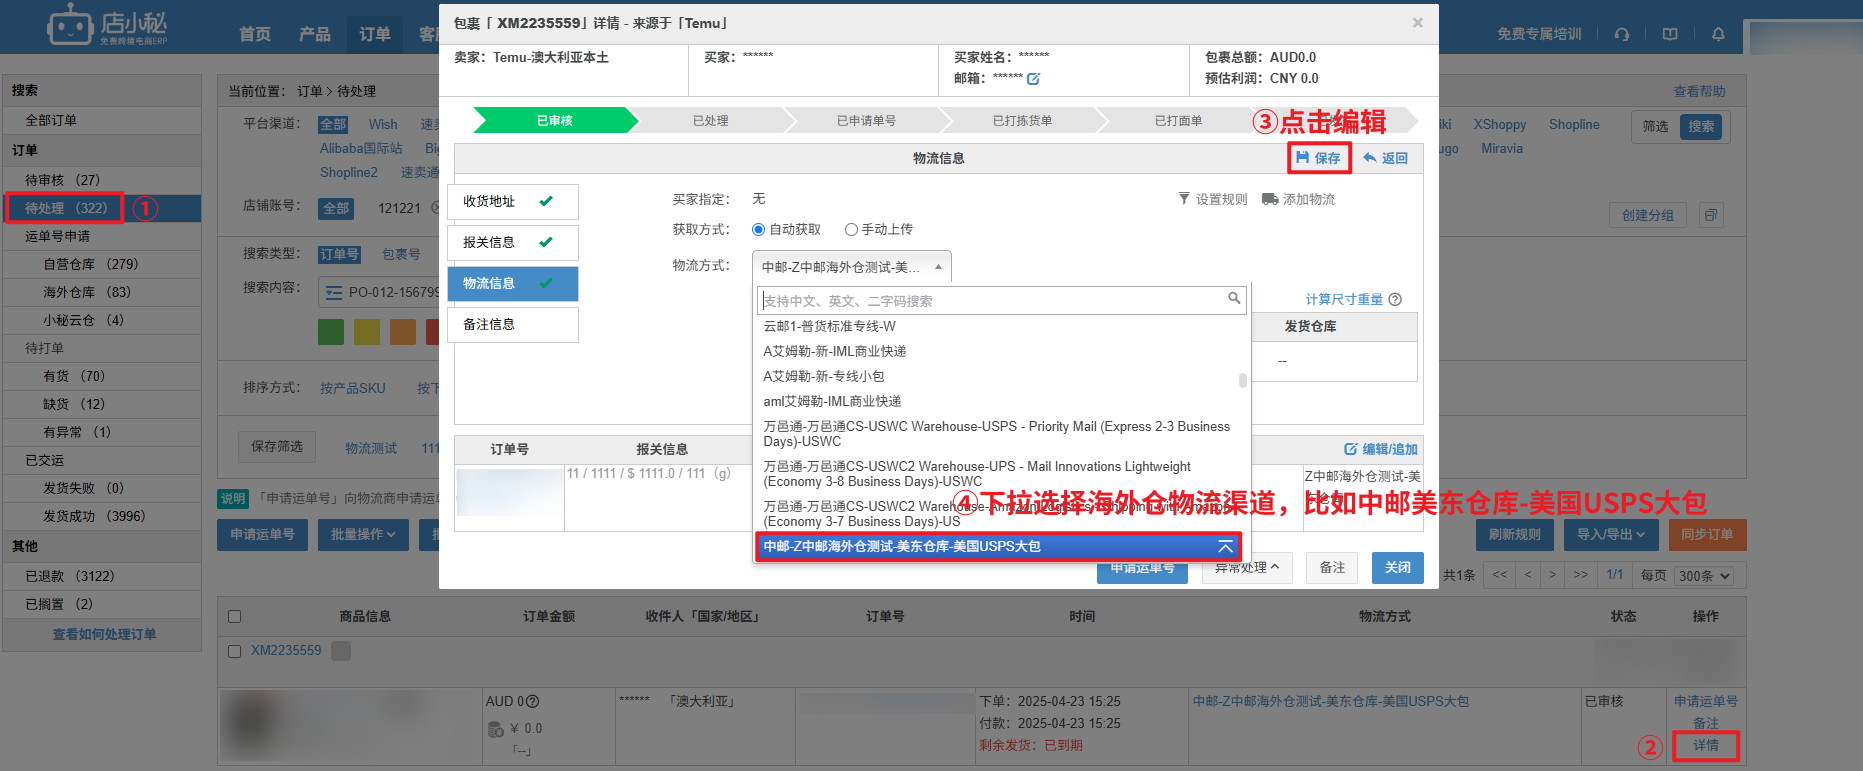Click the logistics dropdown list scrollbar
1863x771 pixels.
coord(1243,380)
